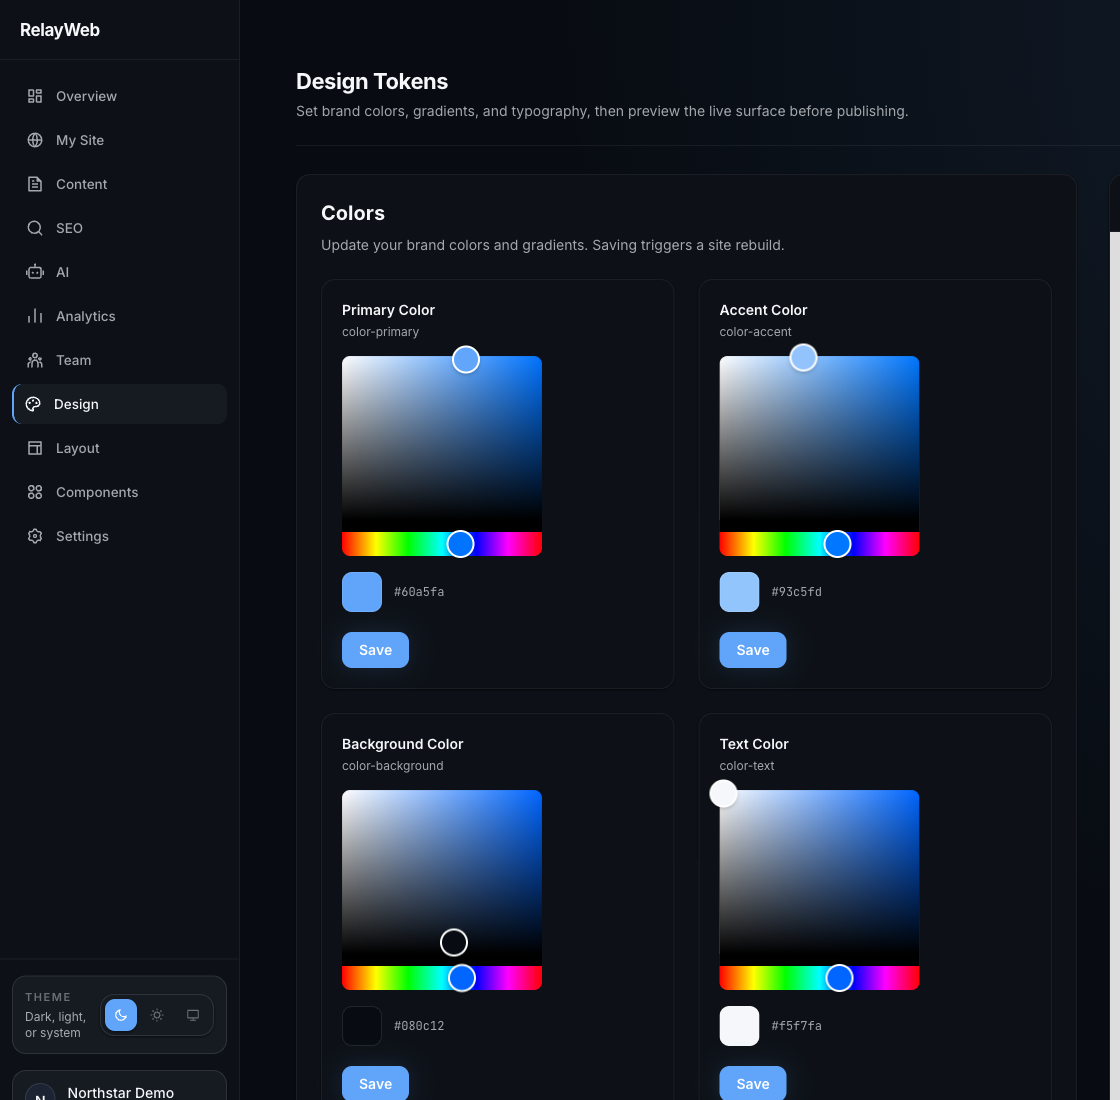Click the Accent Color preview swatch
The image size is (1120, 1100).
tap(739, 592)
